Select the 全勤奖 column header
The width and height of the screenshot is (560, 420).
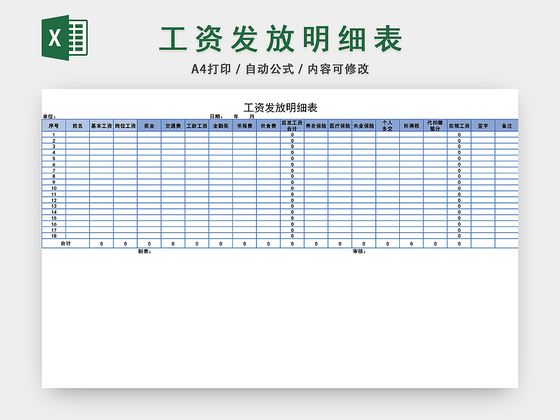tap(221, 126)
